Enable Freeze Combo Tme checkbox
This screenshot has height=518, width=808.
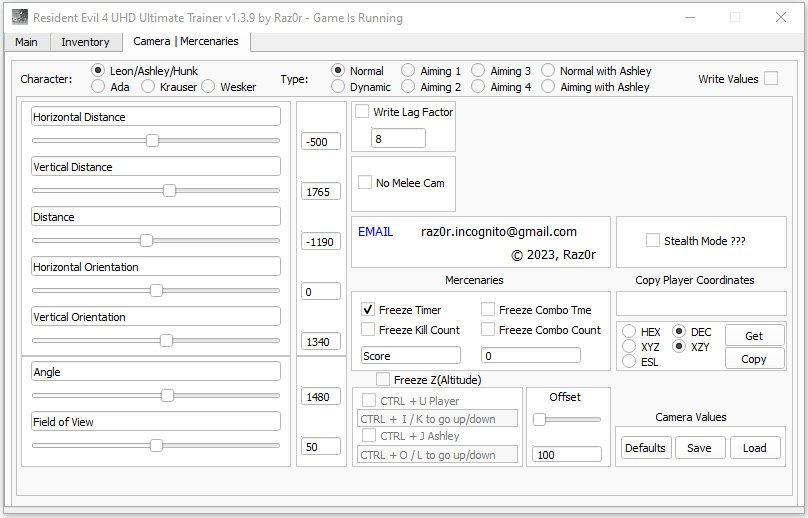click(488, 309)
